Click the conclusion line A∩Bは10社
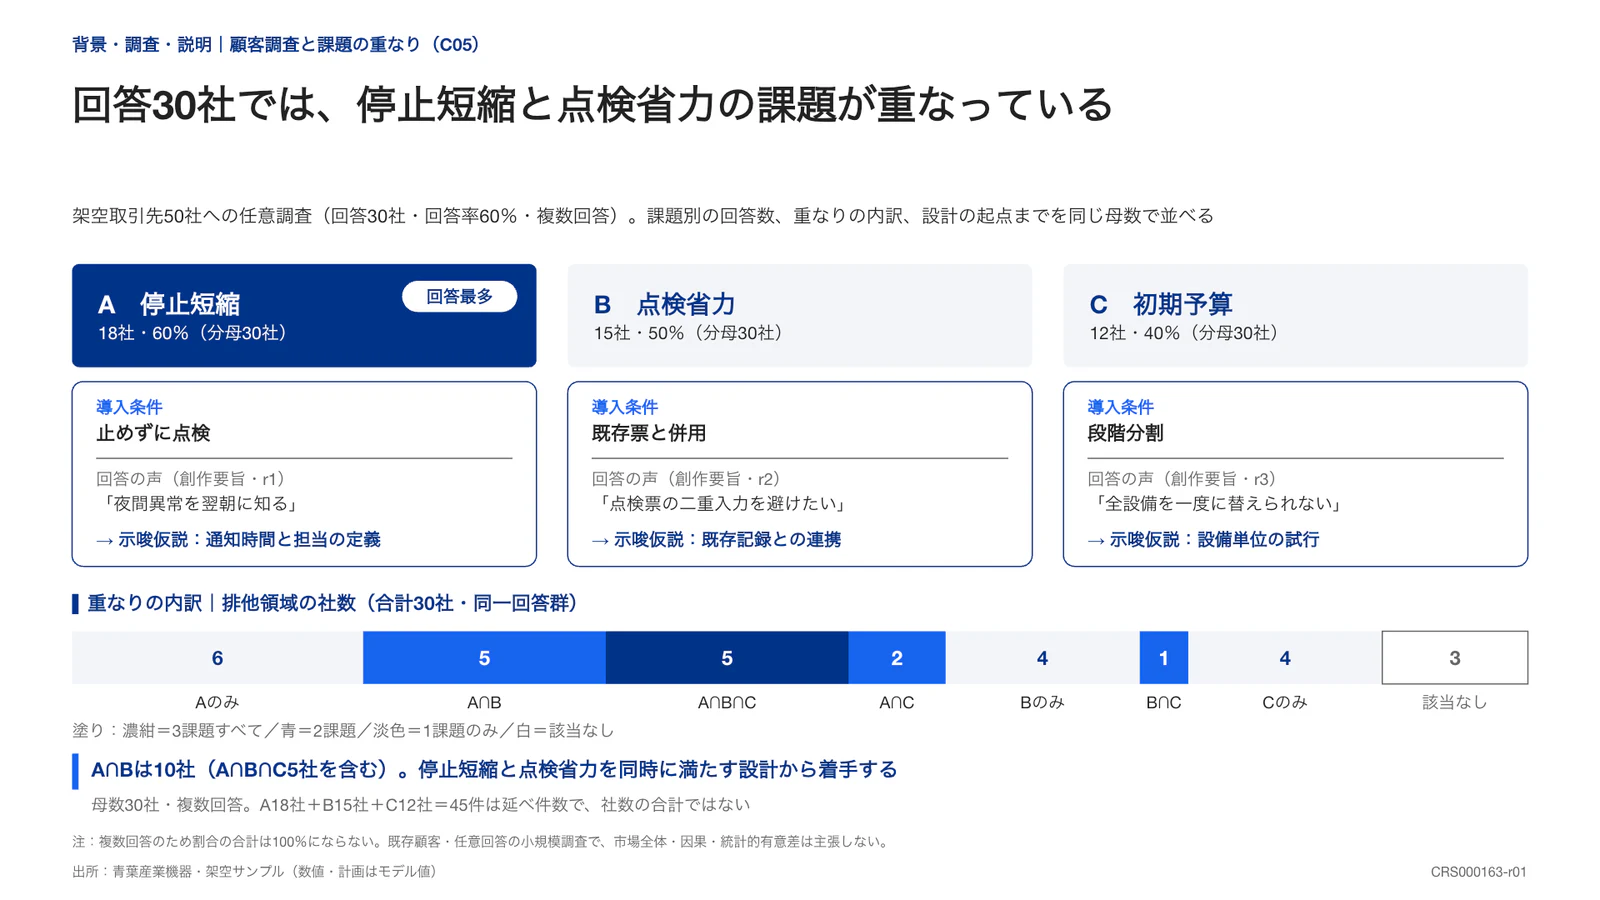The height and width of the screenshot is (900, 1600). click(494, 769)
